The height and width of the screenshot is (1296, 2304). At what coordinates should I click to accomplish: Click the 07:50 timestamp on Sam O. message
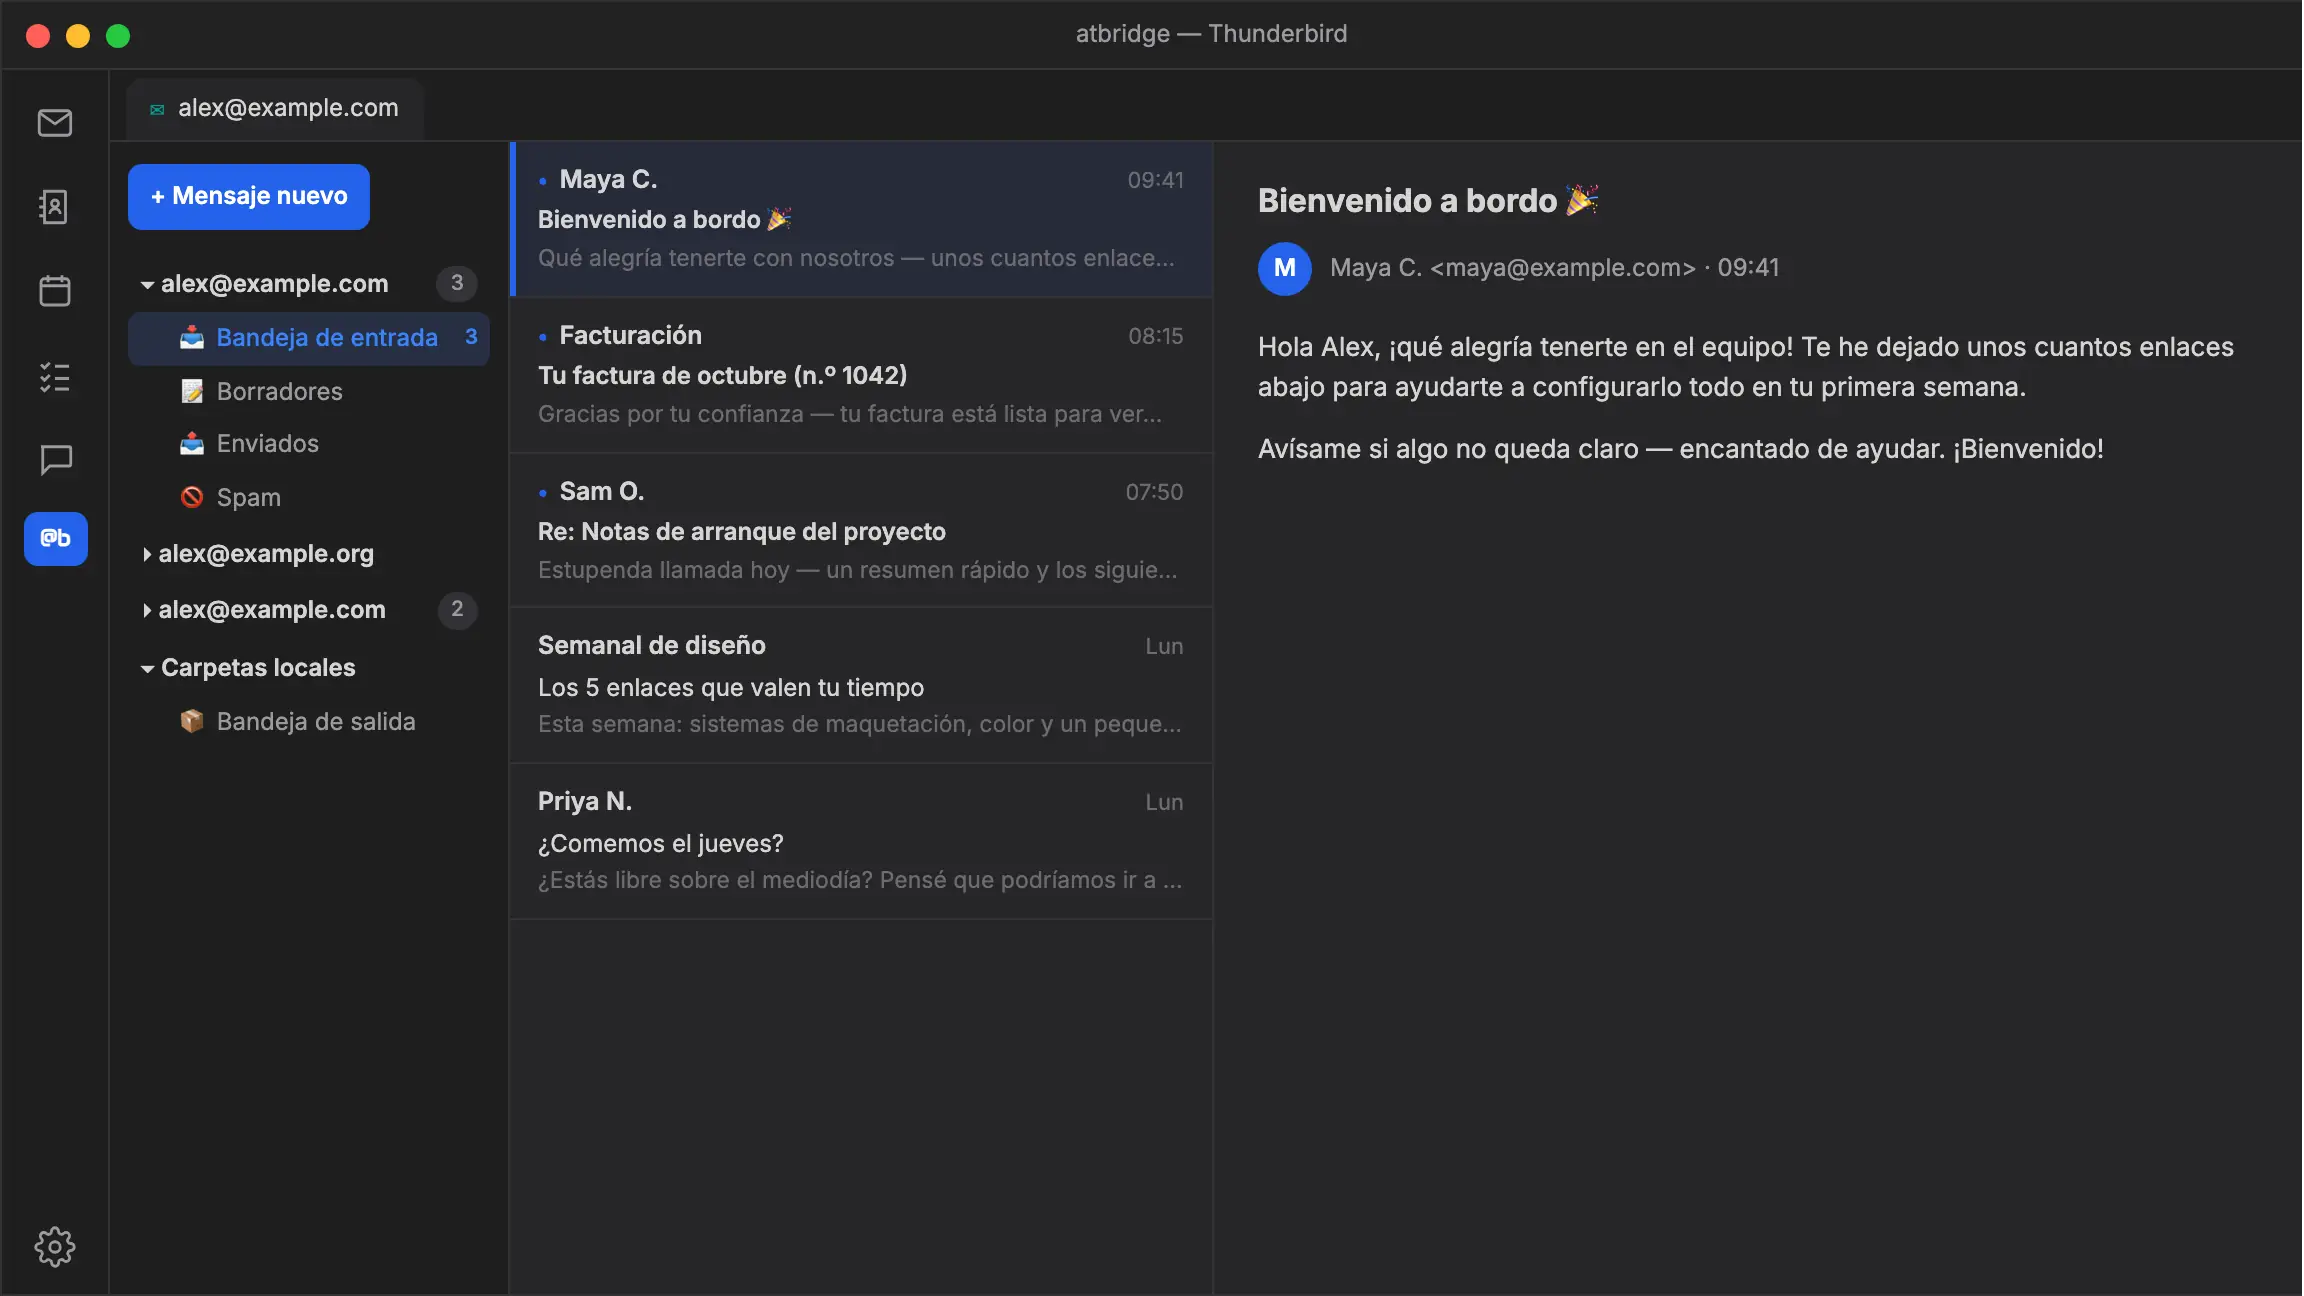[1154, 492]
